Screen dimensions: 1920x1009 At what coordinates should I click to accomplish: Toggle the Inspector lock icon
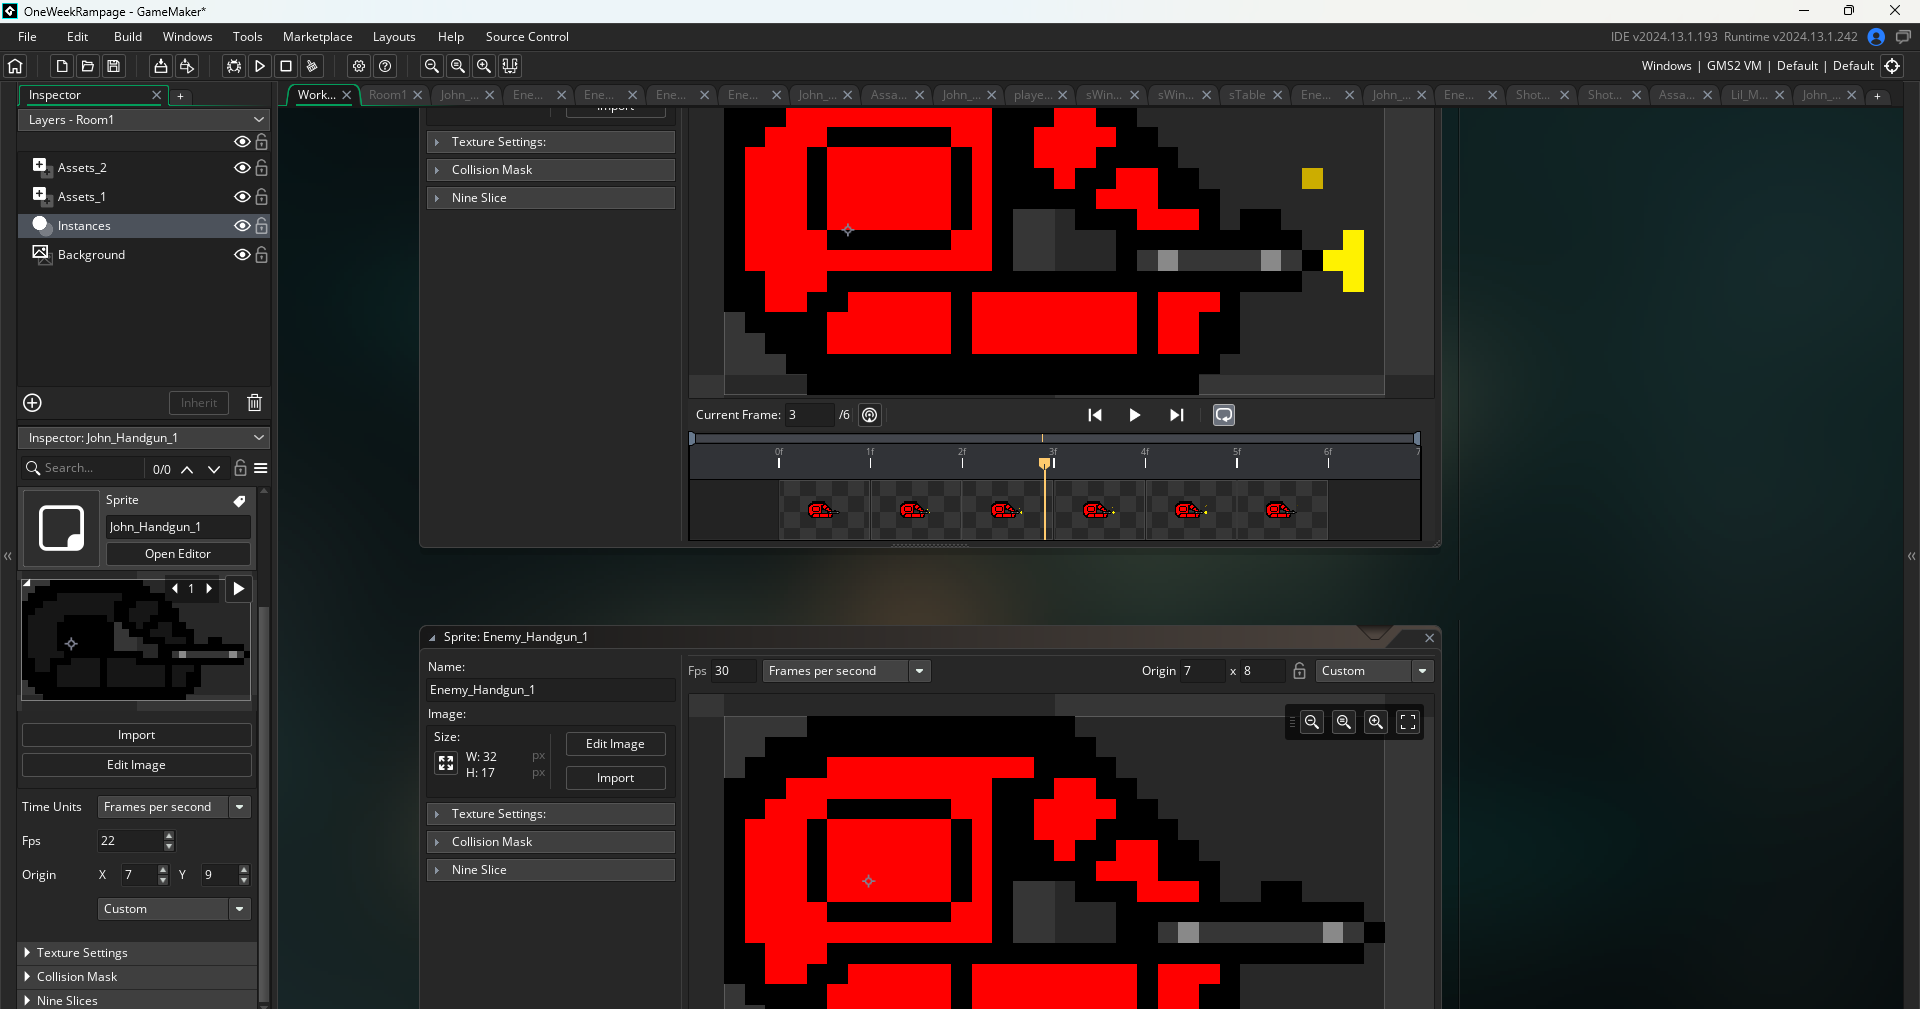pos(240,468)
